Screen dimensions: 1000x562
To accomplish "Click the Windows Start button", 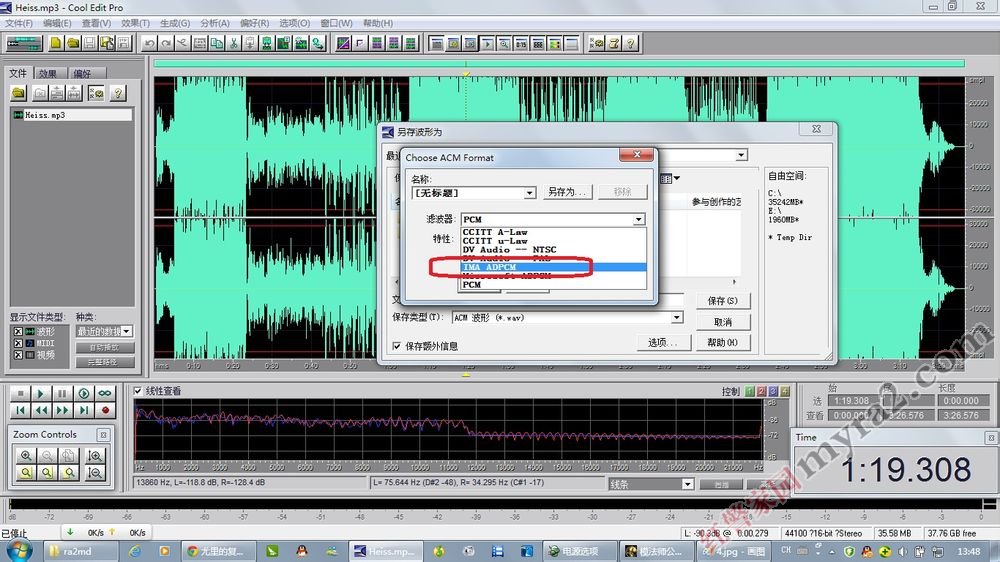I will [x=18, y=551].
